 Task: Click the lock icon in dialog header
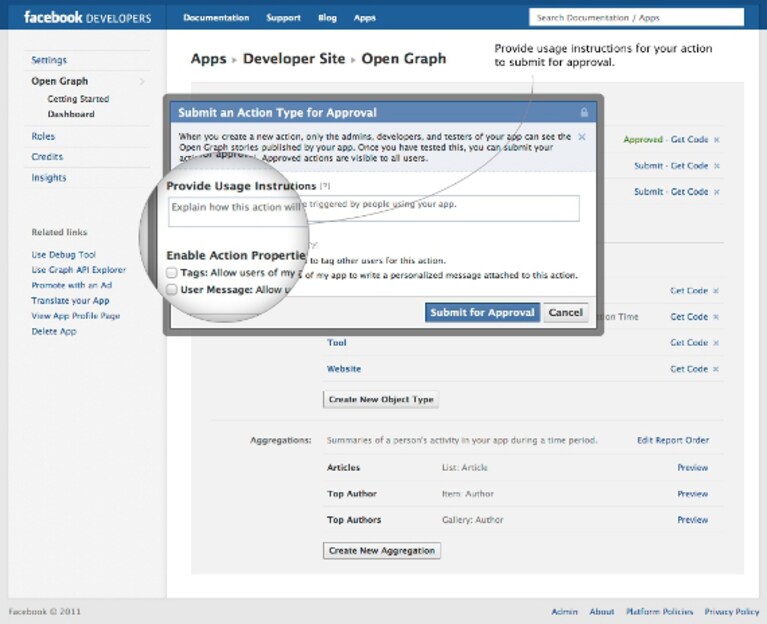pyautogui.click(x=584, y=112)
